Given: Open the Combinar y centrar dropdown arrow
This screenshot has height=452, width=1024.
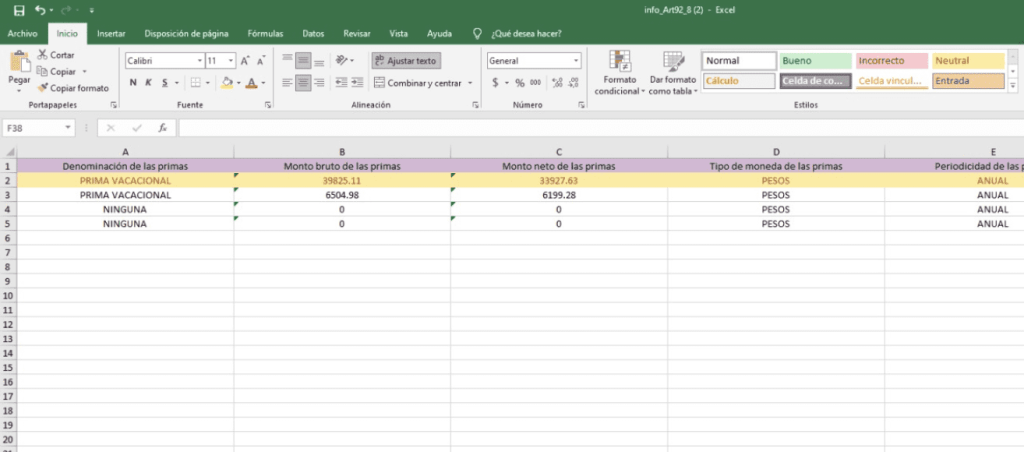Looking at the screenshot, I should [470, 83].
